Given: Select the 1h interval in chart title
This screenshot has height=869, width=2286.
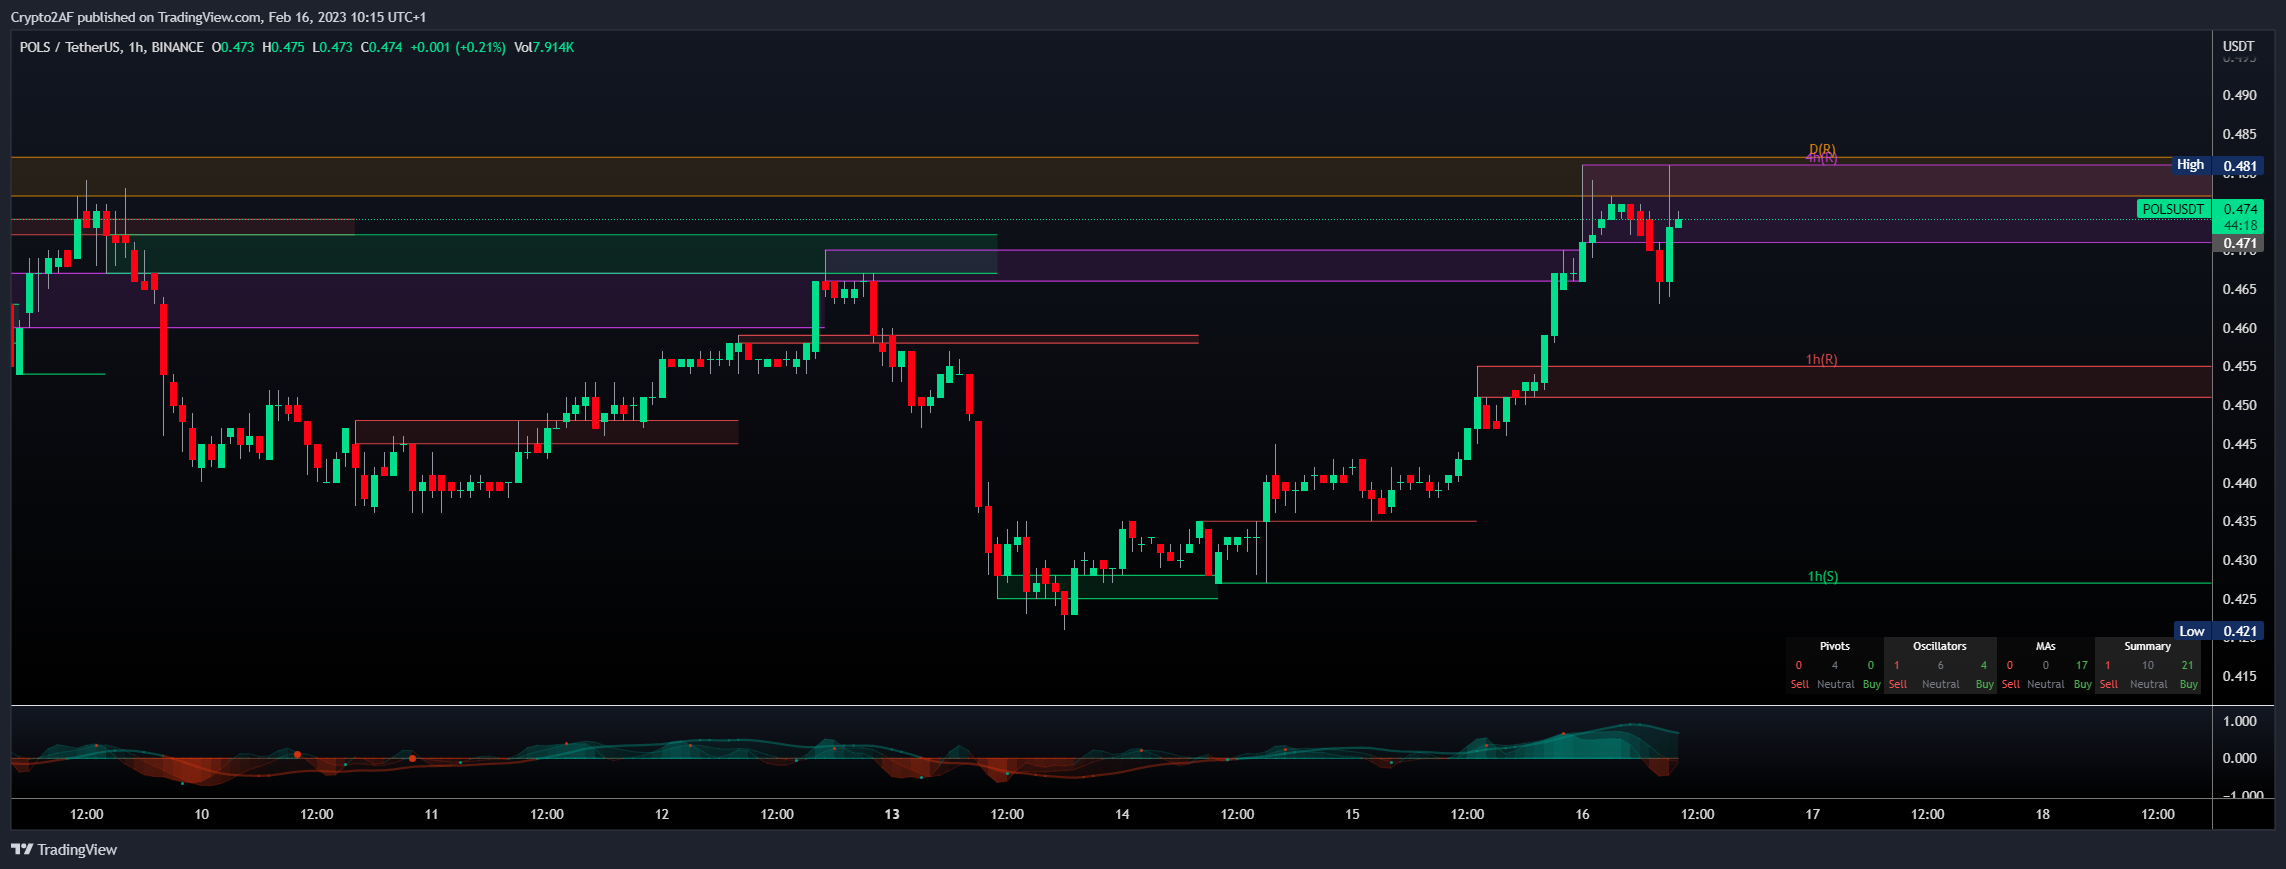Looking at the screenshot, I should click(136, 47).
